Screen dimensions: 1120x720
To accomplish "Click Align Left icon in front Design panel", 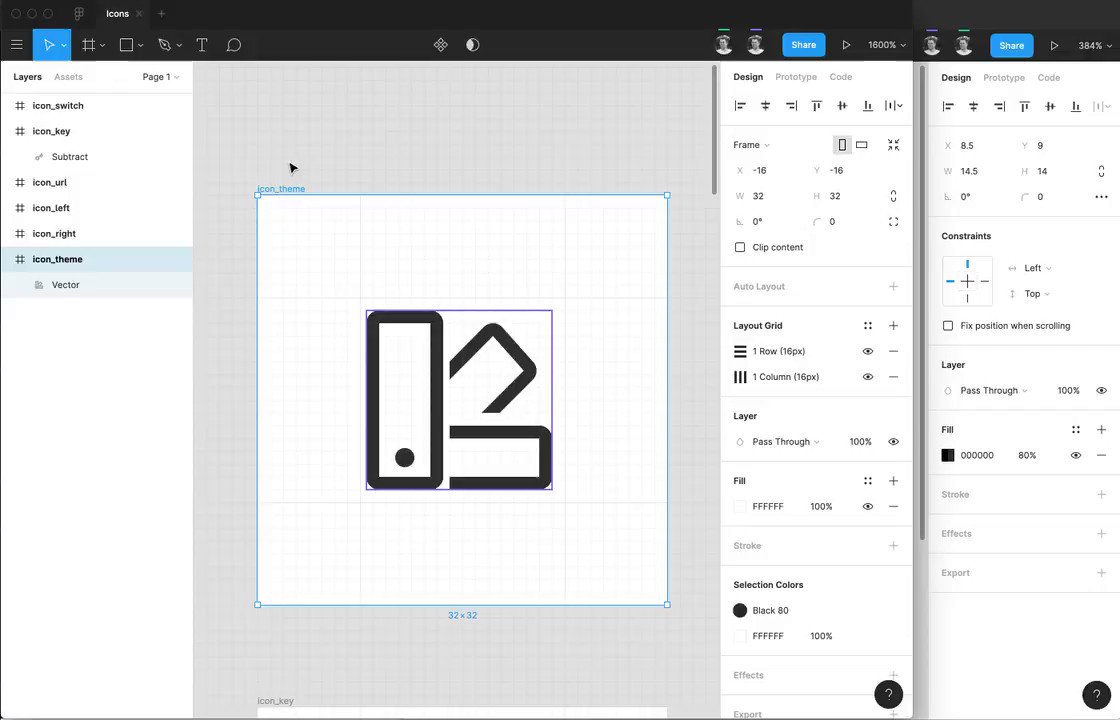I will tap(740, 106).
